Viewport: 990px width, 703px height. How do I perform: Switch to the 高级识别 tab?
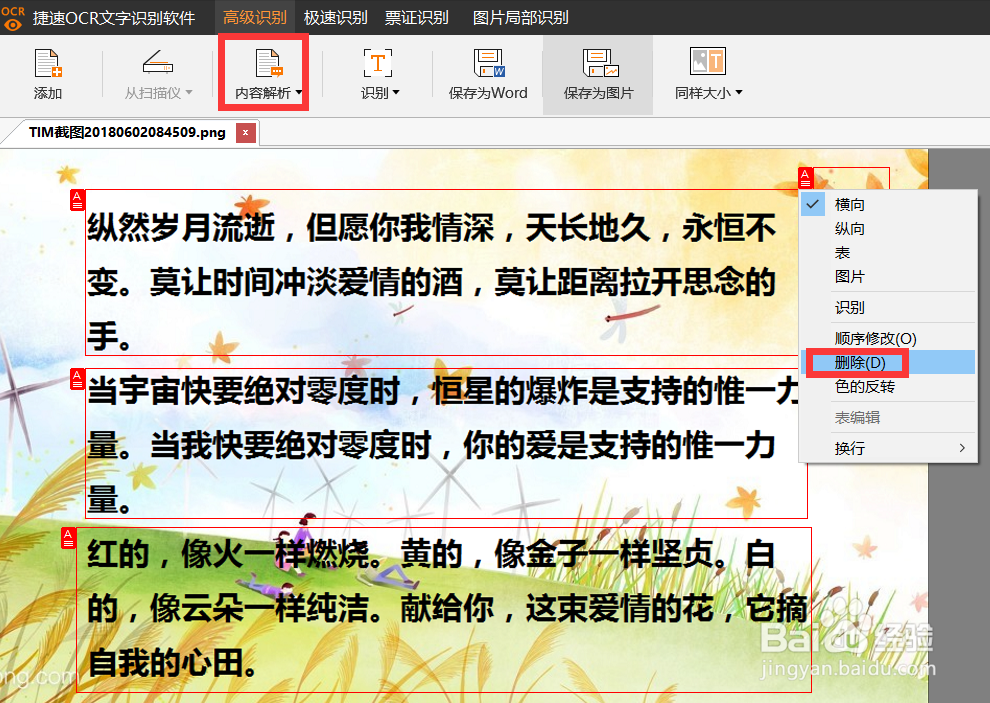(x=254, y=18)
